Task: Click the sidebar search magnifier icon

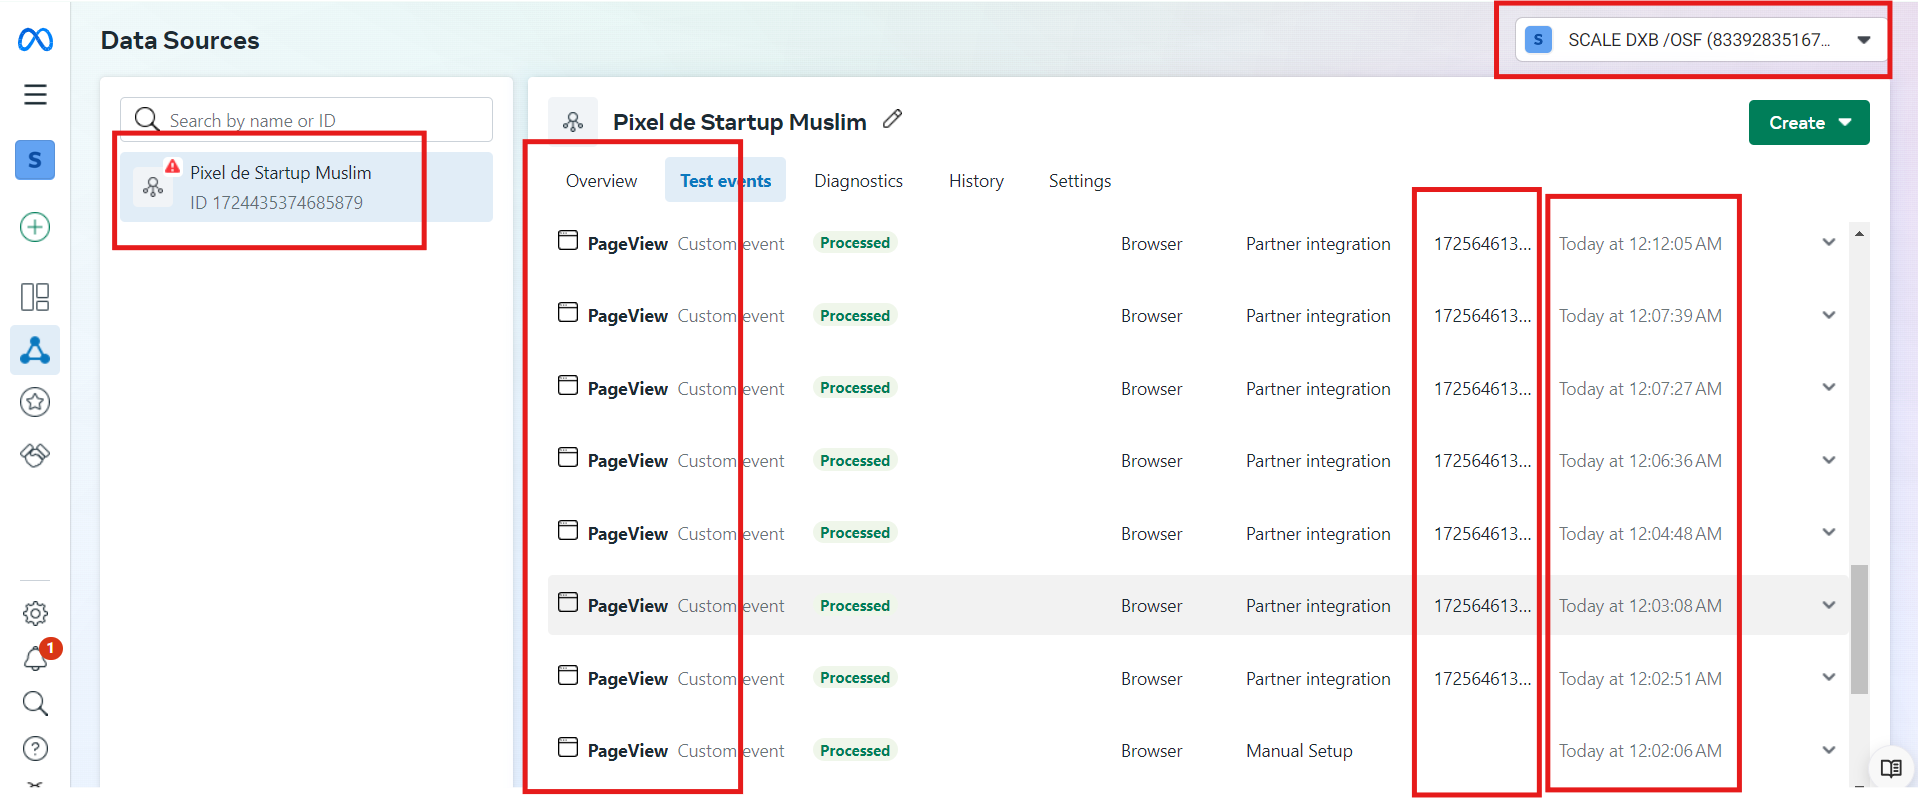Action: (x=35, y=704)
